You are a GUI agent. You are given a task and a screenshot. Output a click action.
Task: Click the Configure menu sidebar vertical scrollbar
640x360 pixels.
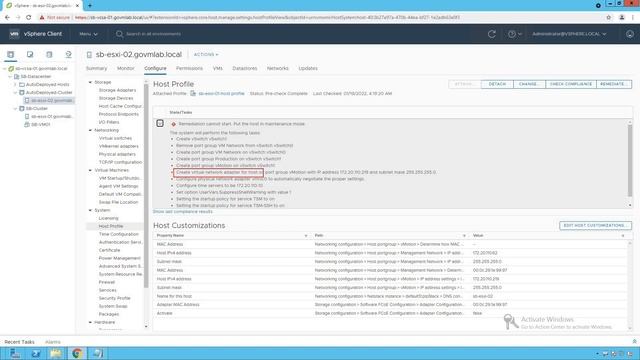146,186
